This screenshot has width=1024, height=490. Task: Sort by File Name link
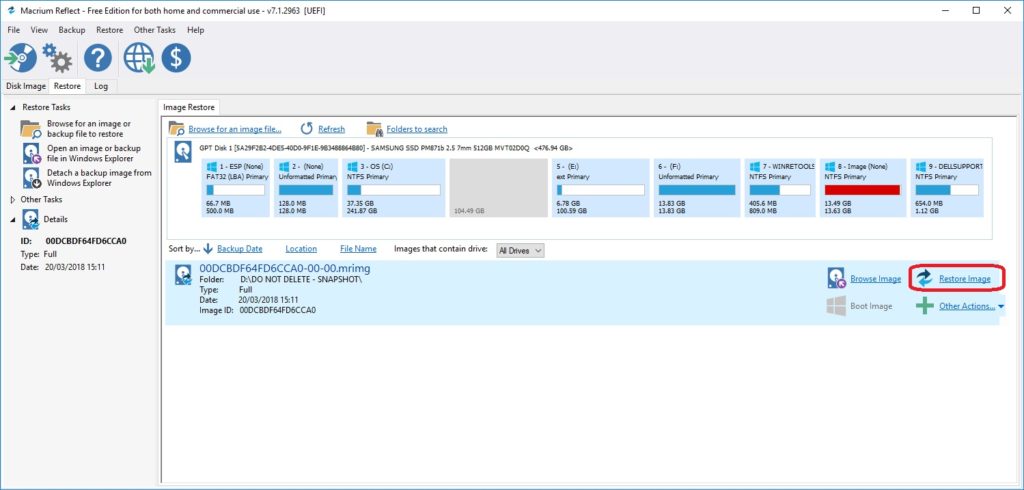point(358,249)
